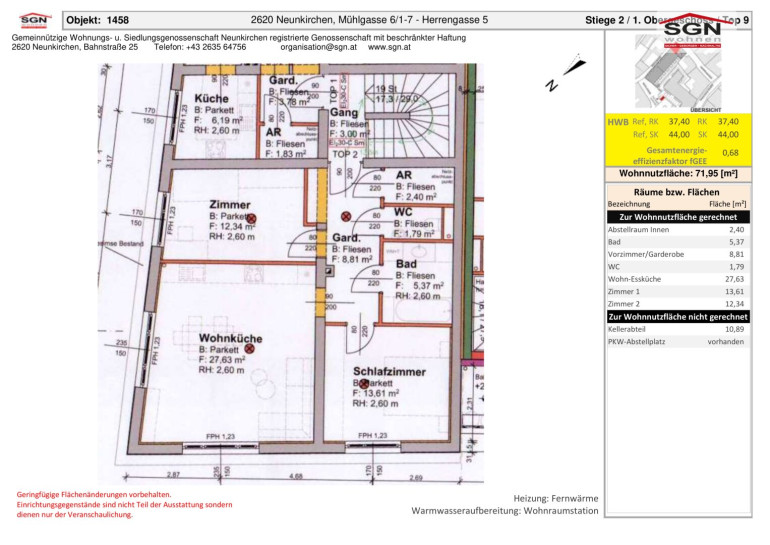Select the Wohn-Essküche row in area table

[x=676, y=280]
